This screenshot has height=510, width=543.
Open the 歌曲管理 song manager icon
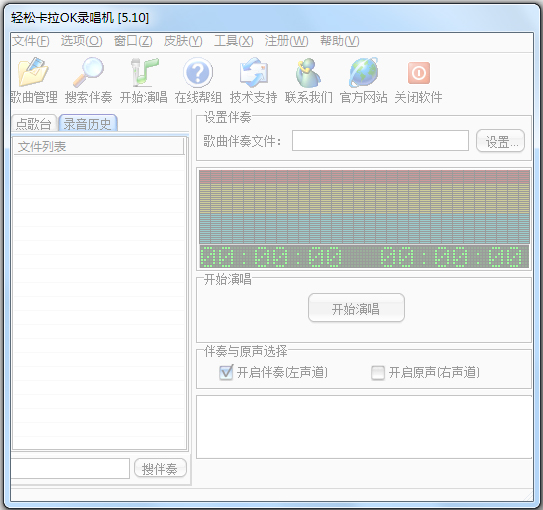[33, 73]
